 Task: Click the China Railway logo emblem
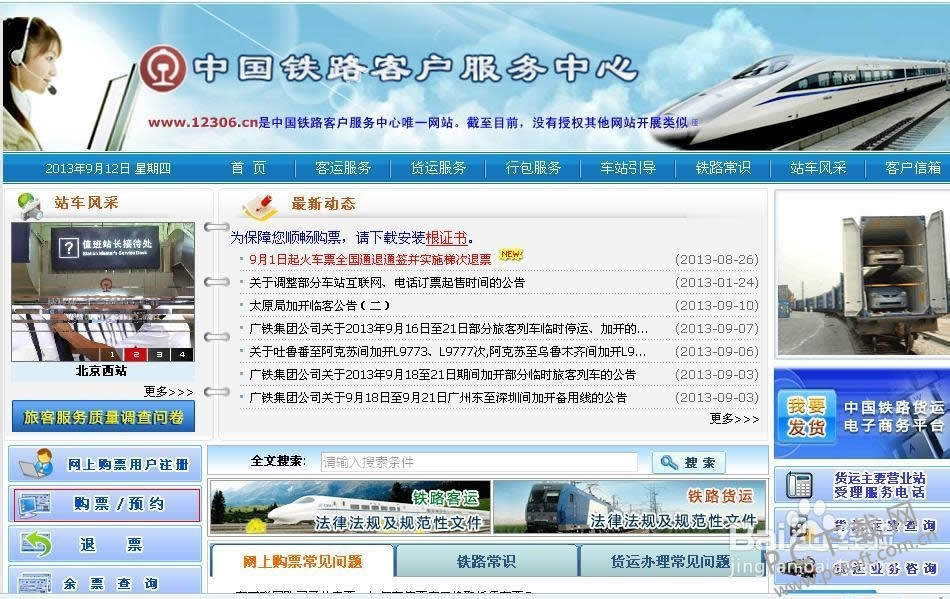point(163,68)
